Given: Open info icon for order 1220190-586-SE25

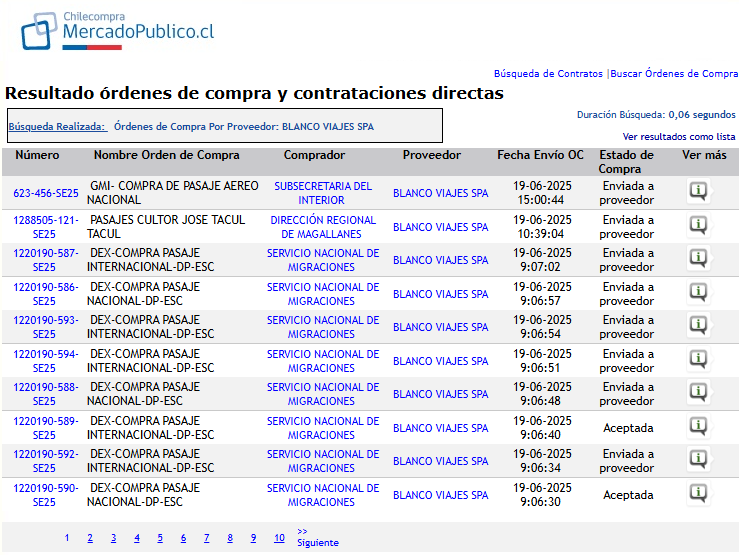Looking at the screenshot, I should [x=699, y=293].
